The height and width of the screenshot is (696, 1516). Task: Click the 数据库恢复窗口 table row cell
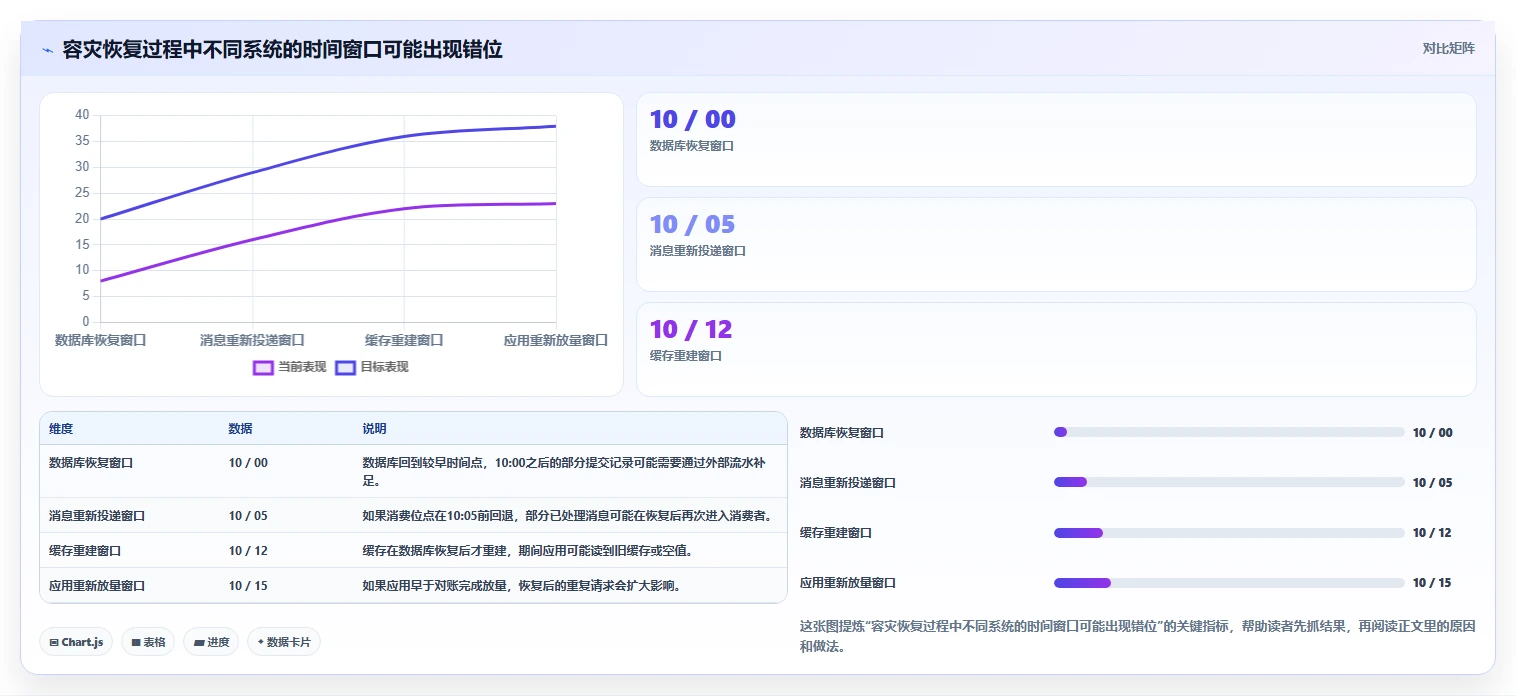tap(91, 463)
